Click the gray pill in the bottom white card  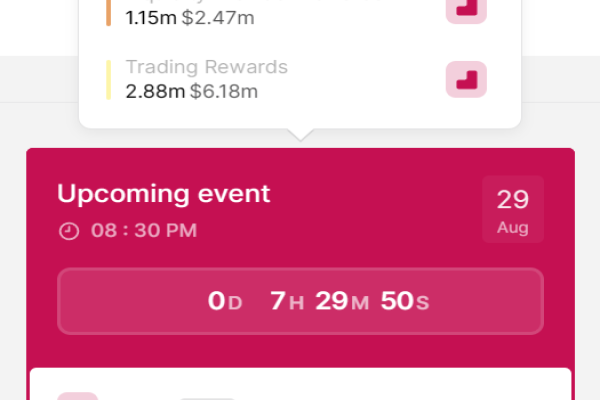pos(207,398)
